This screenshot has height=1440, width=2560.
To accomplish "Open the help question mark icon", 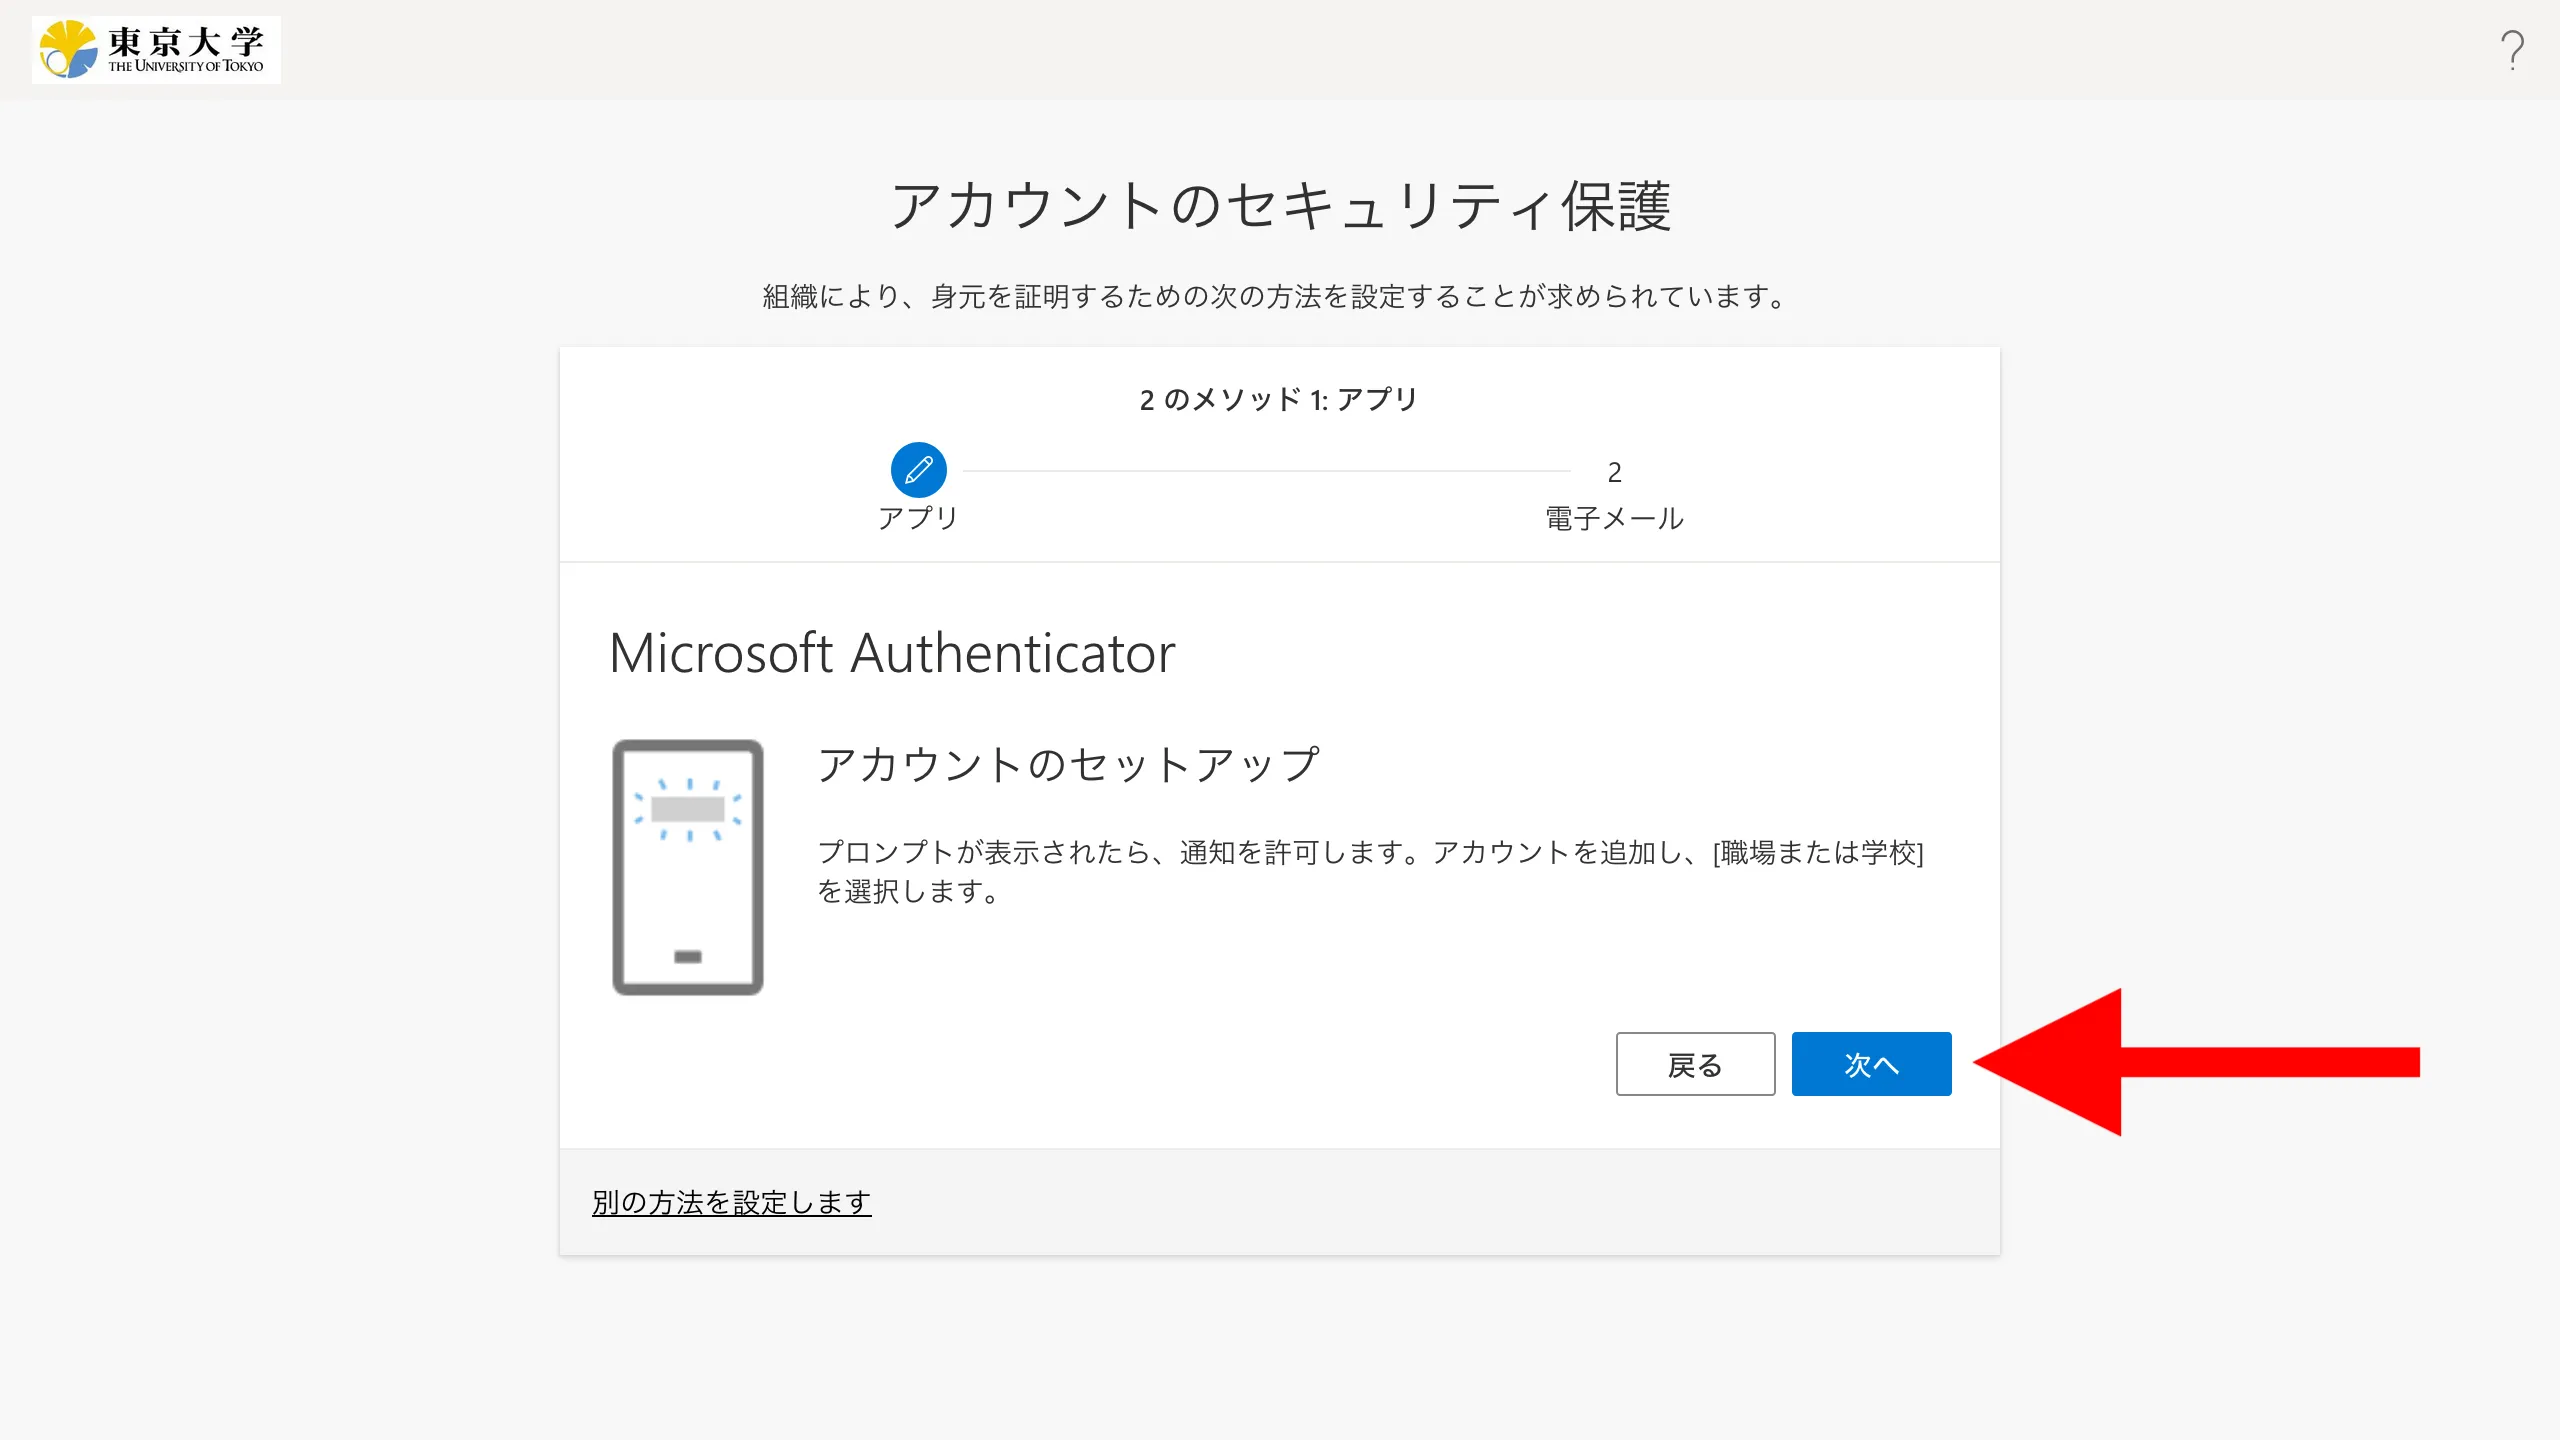I will point(2511,50).
